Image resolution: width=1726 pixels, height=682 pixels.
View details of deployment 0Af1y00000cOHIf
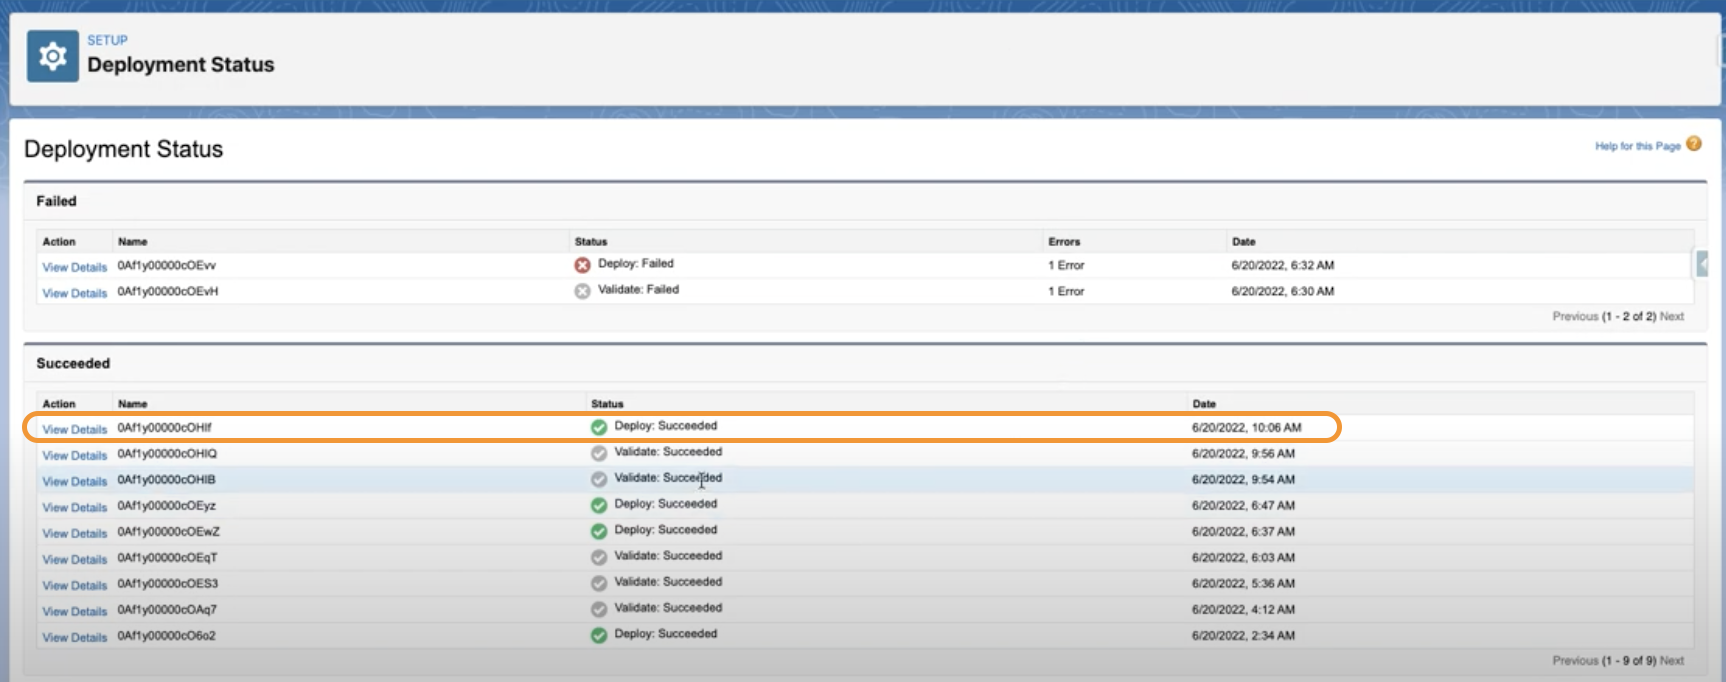tap(75, 429)
